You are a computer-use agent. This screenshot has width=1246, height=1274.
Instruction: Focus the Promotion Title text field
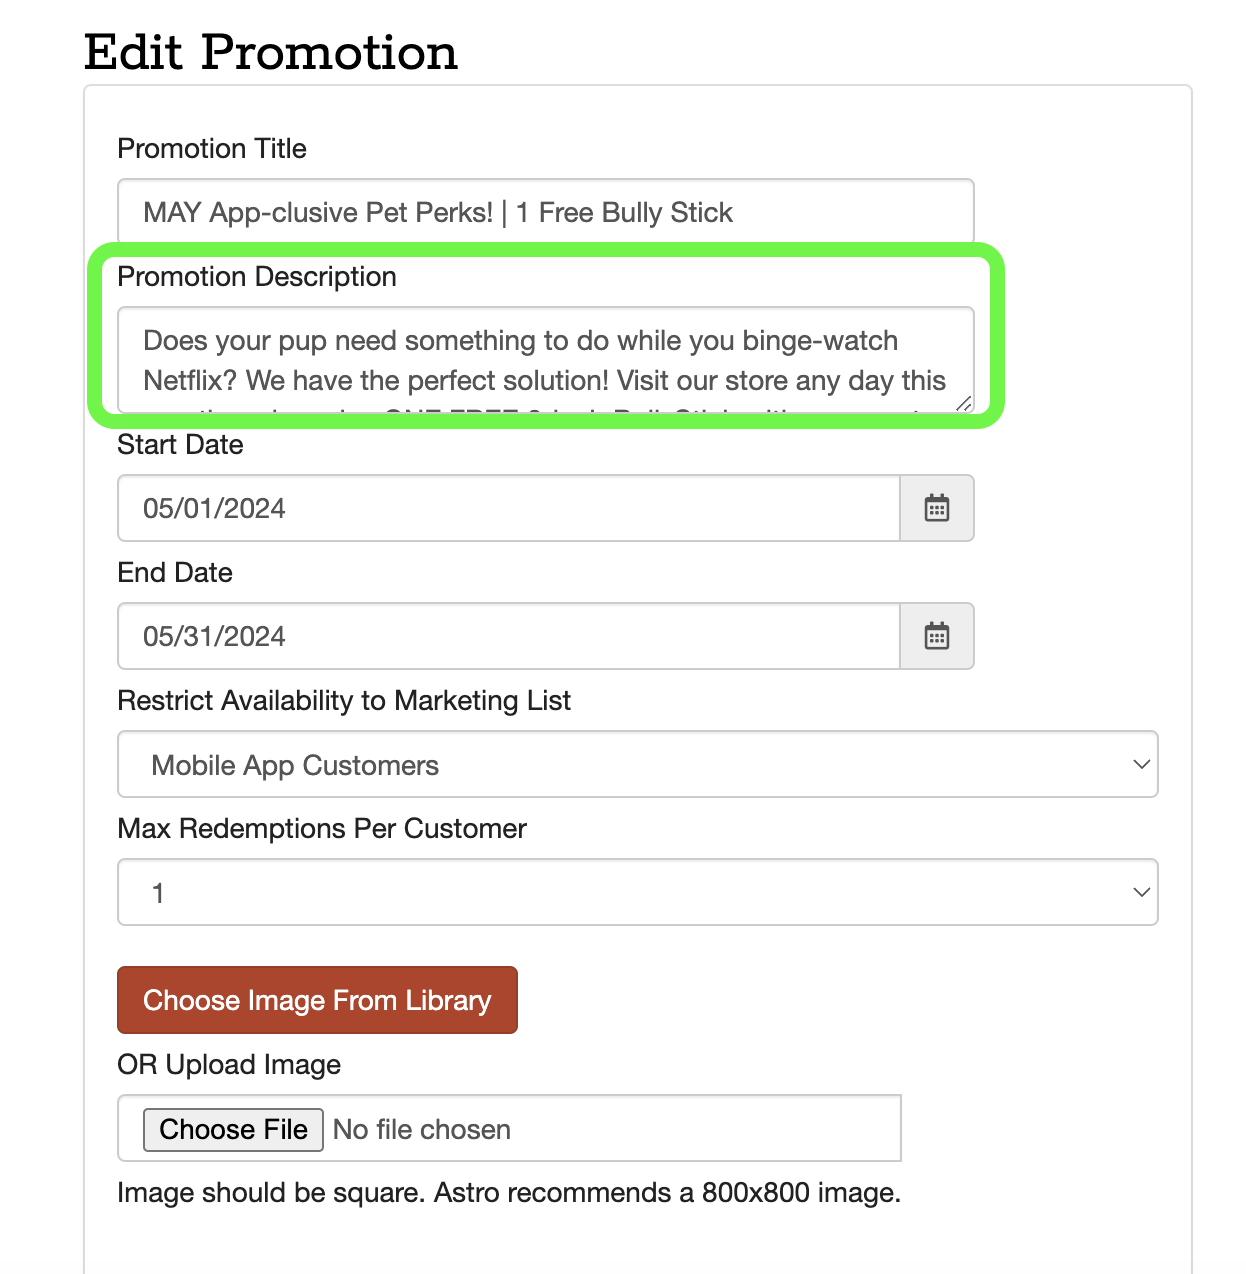tap(545, 212)
